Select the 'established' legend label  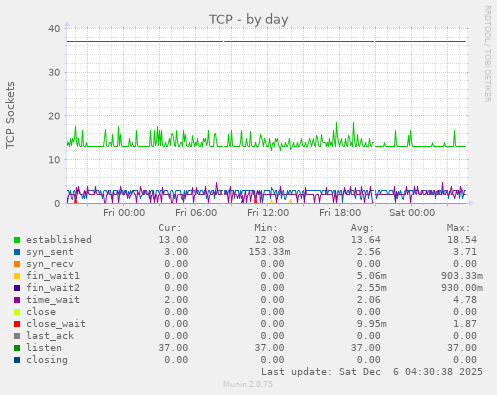point(59,240)
